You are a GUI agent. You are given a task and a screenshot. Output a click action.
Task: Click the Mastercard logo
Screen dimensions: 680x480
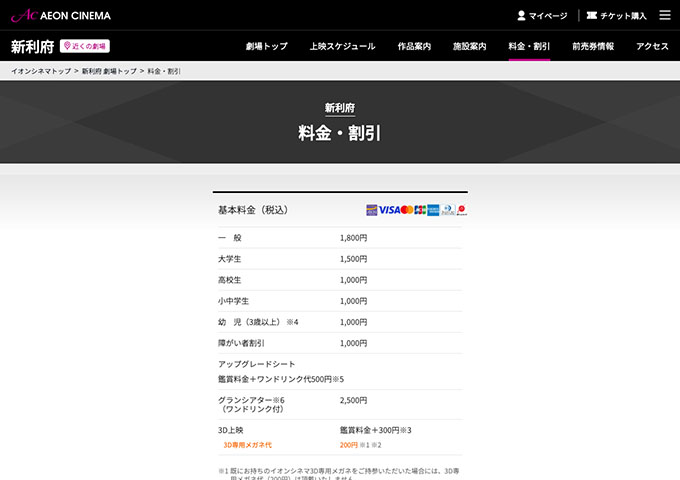point(407,210)
